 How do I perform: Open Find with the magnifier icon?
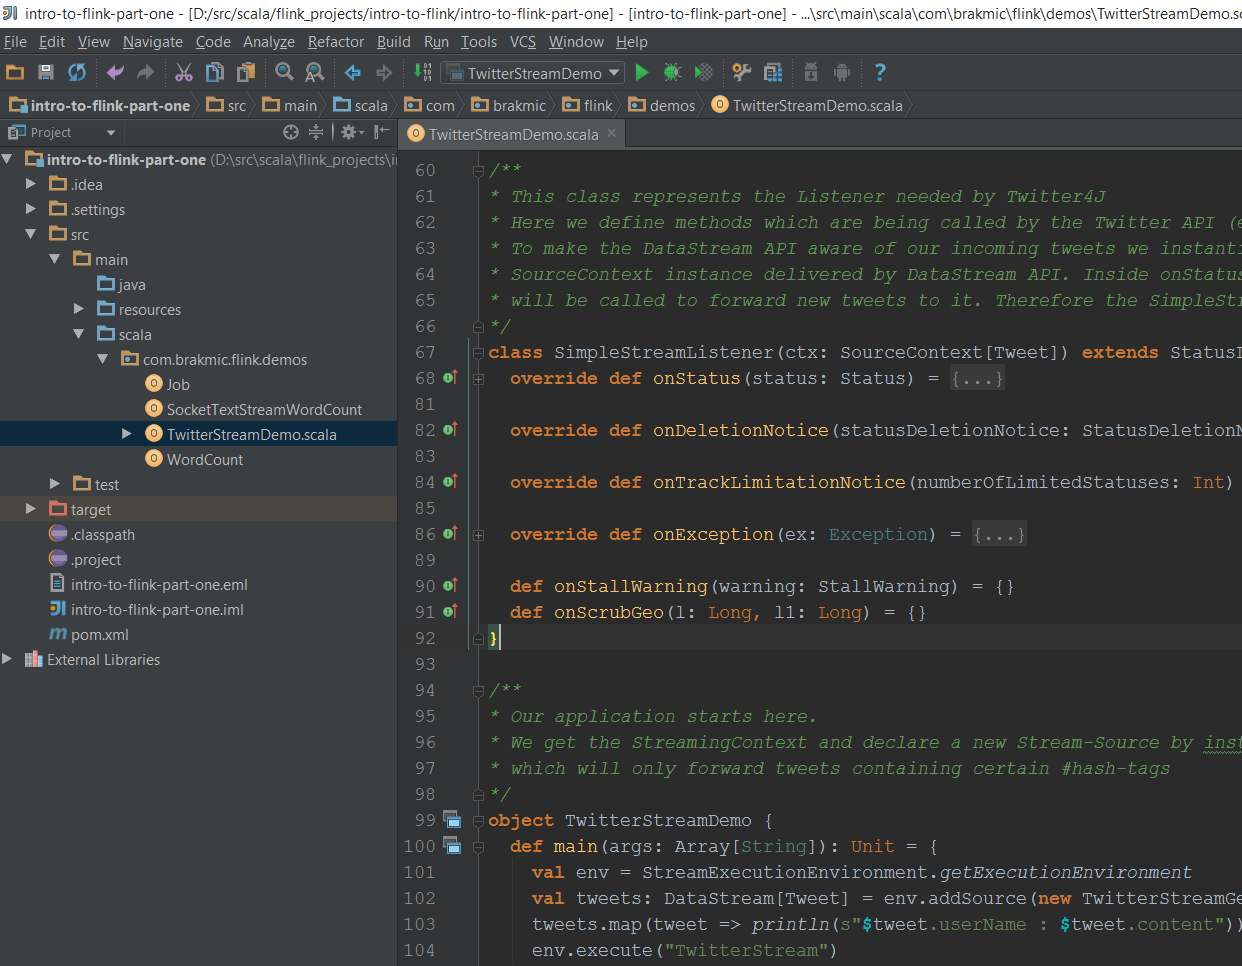pyautogui.click(x=284, y=72)
